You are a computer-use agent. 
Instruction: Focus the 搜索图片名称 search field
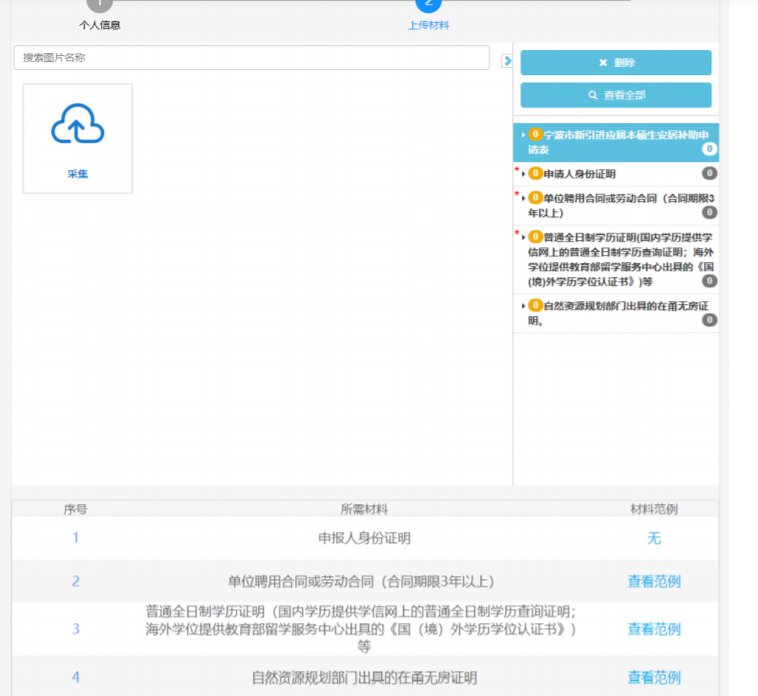click(251, 58)
